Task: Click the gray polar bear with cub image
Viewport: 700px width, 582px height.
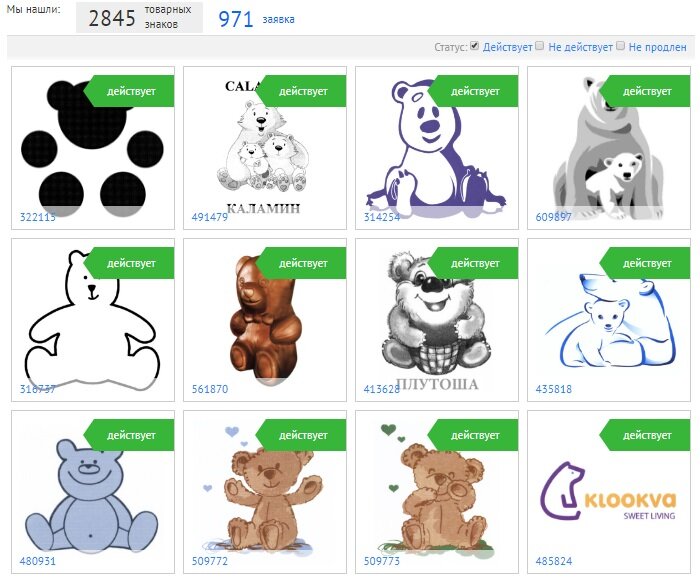Action: 609,148
